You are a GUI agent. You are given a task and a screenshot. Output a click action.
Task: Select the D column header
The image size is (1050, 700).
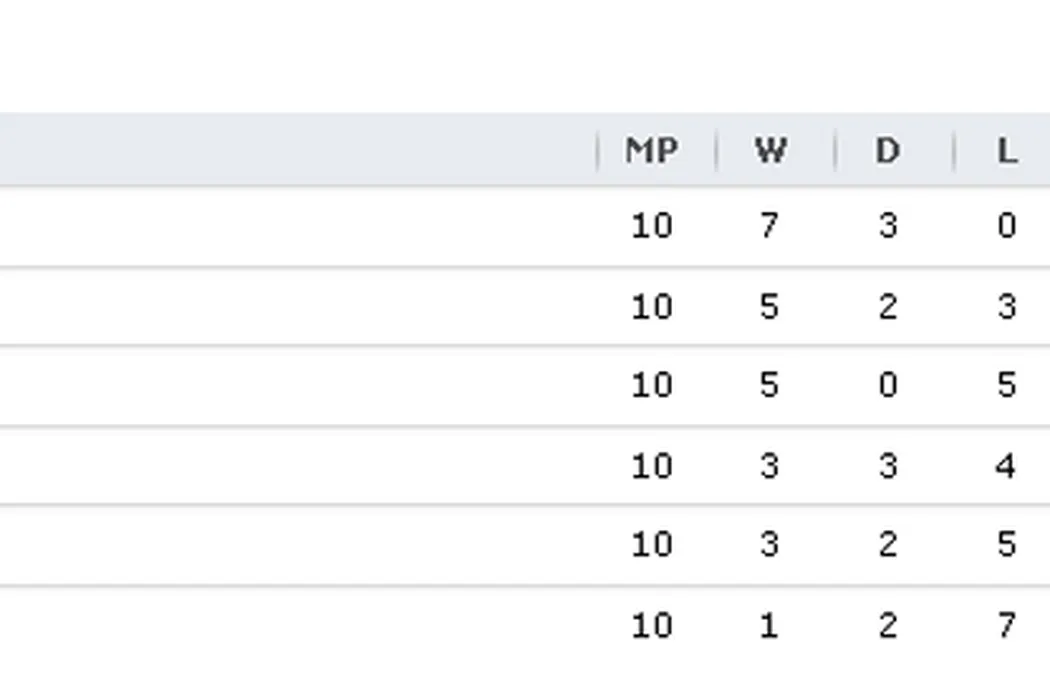pos(887,151)
